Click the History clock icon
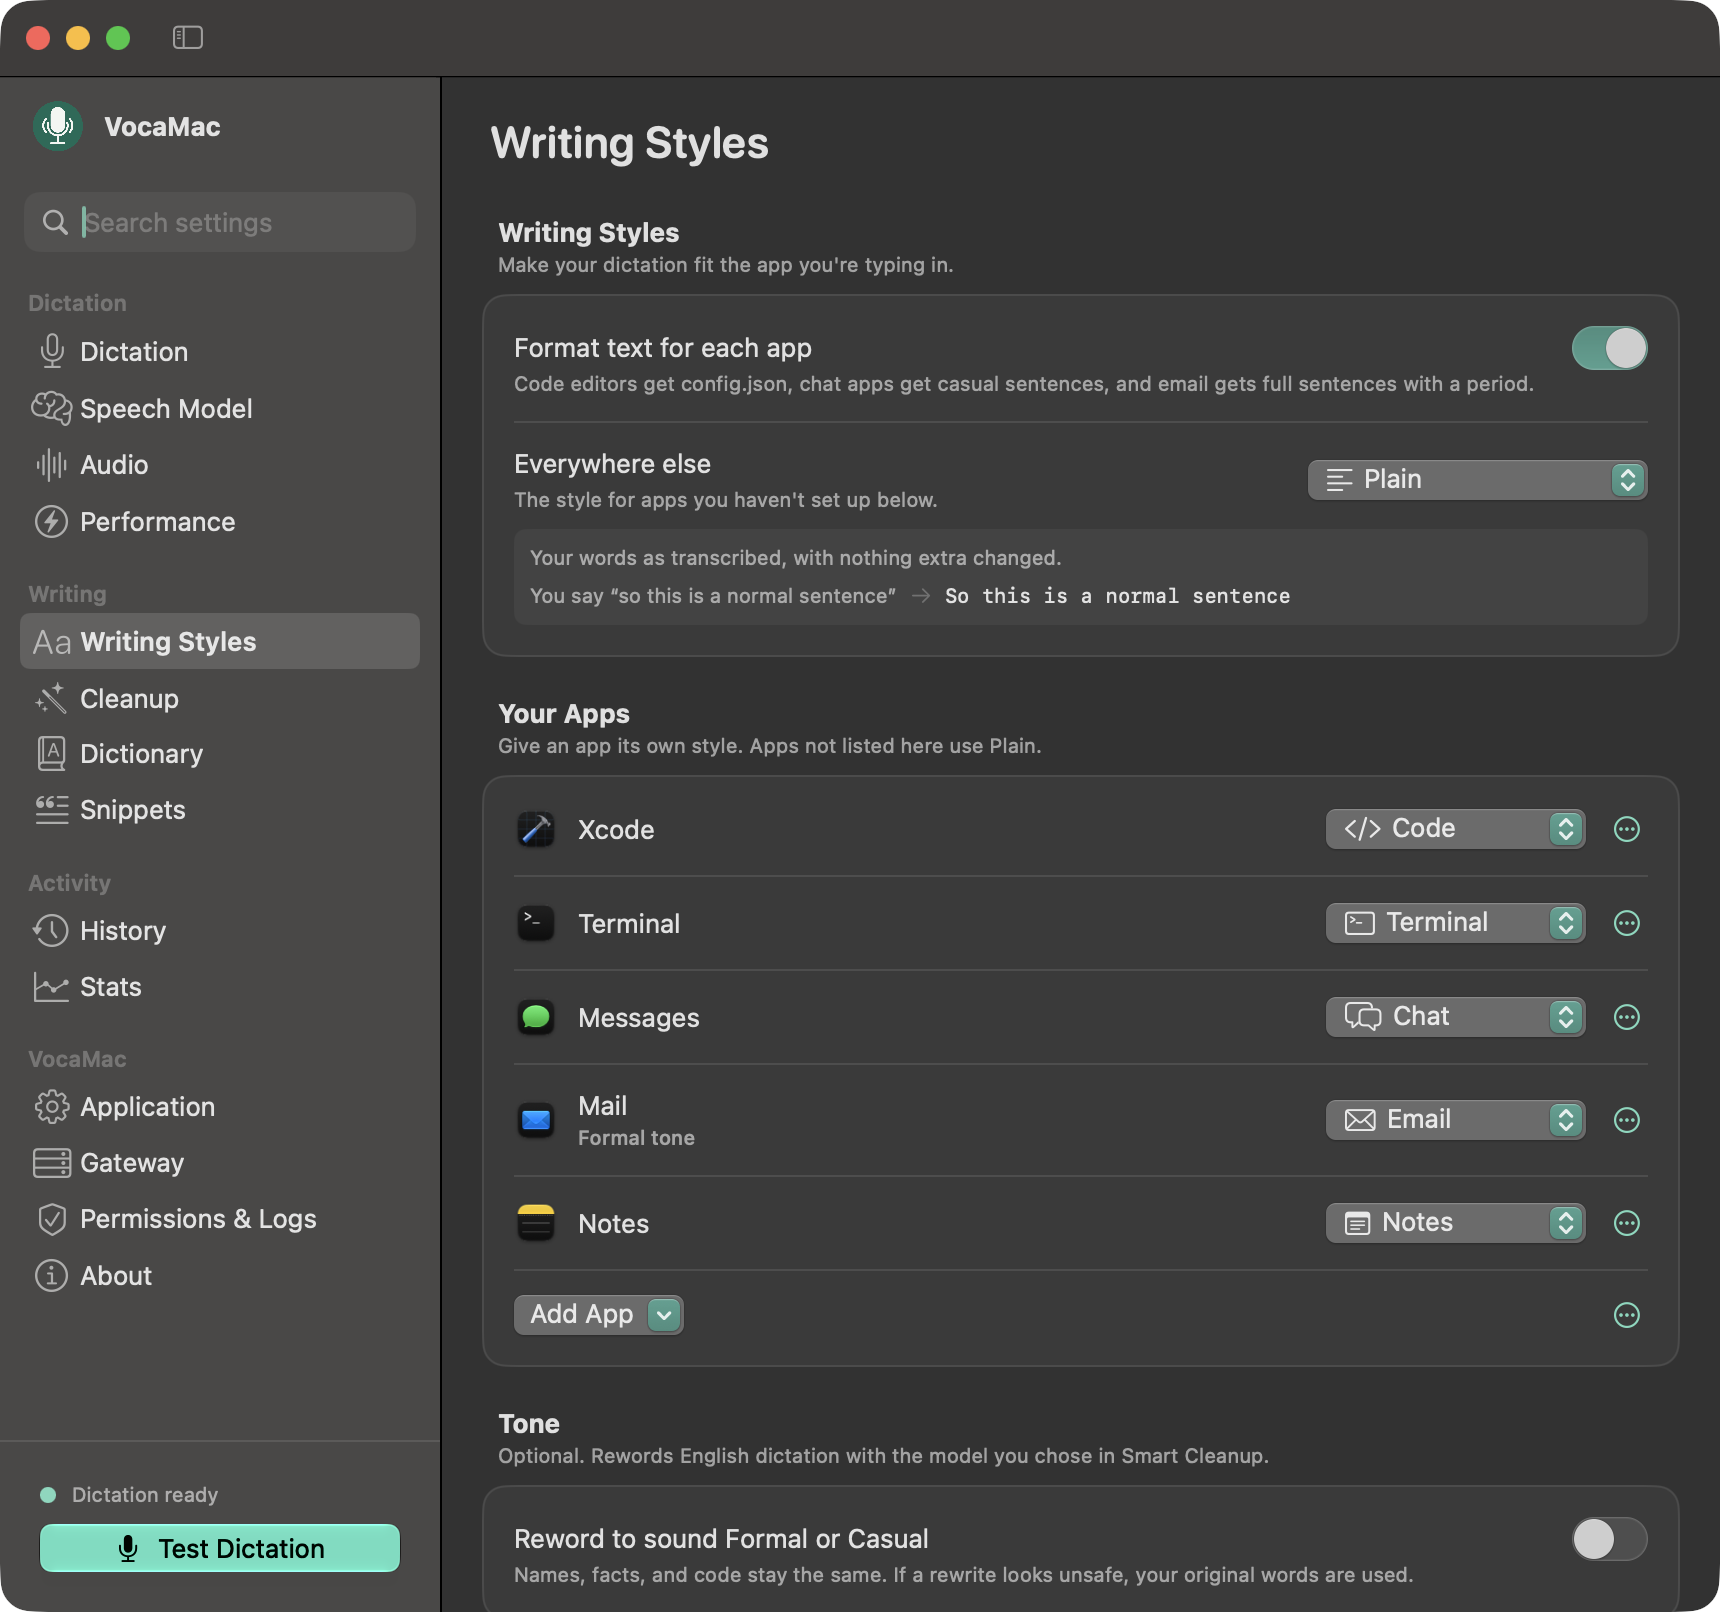 [x=51, y=931]
